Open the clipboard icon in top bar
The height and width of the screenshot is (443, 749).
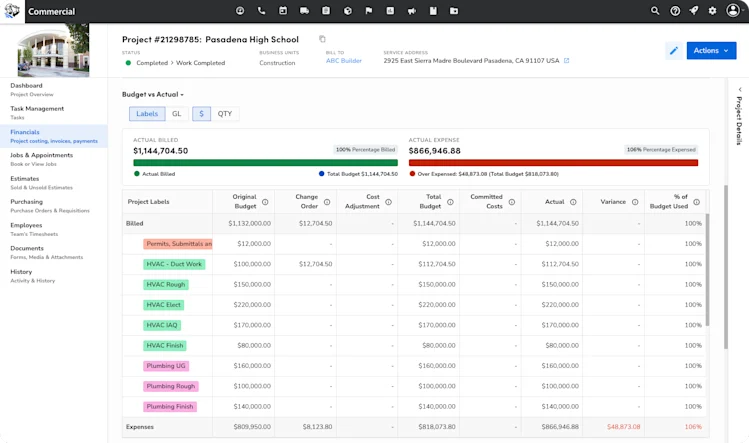[326, 11]
